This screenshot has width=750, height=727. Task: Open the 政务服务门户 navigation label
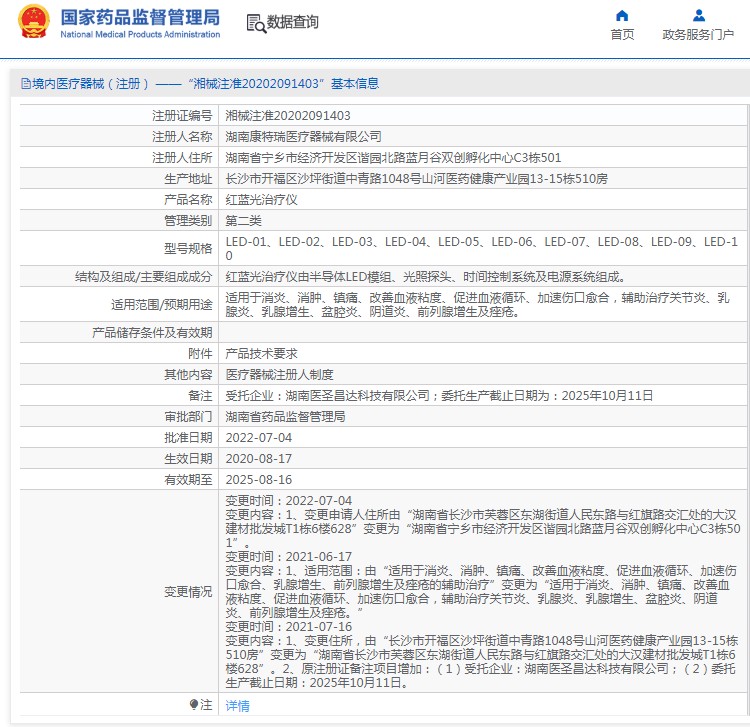[698, 35]
